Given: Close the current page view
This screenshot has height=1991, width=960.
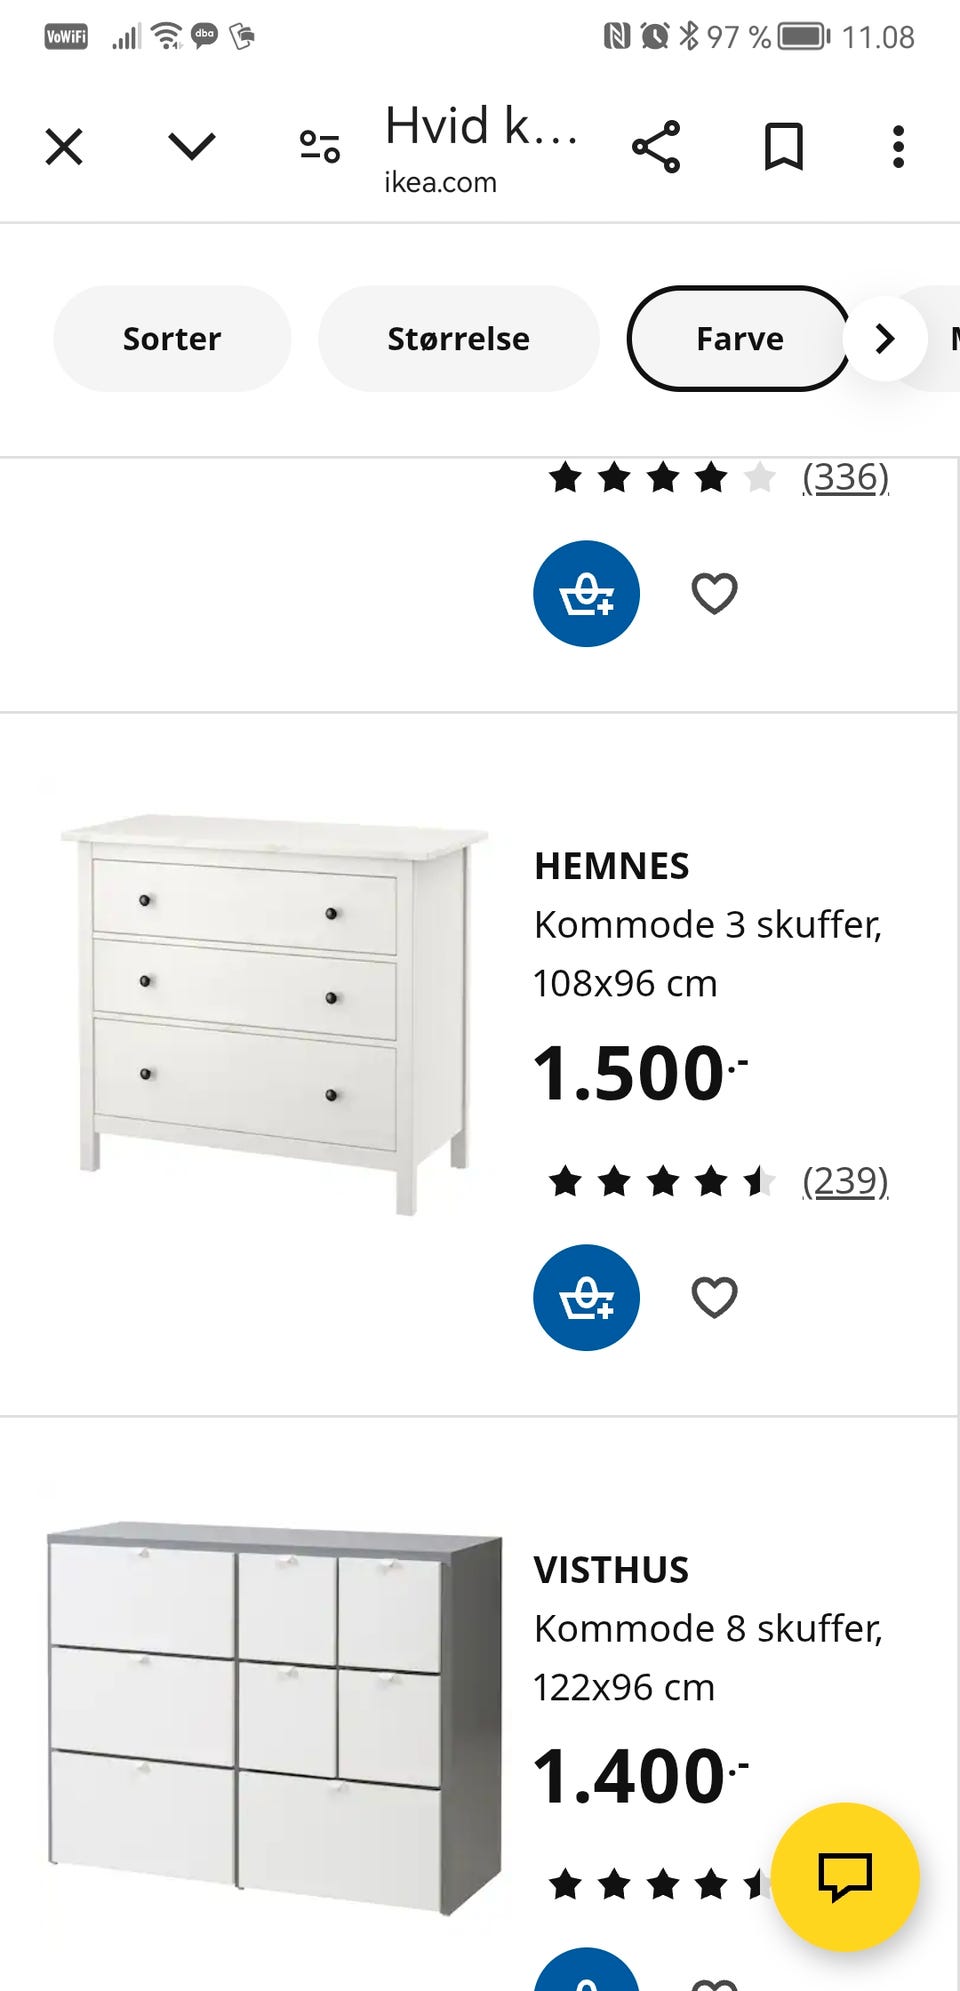Looking at the screenshot, I should (x=63, y=146).
